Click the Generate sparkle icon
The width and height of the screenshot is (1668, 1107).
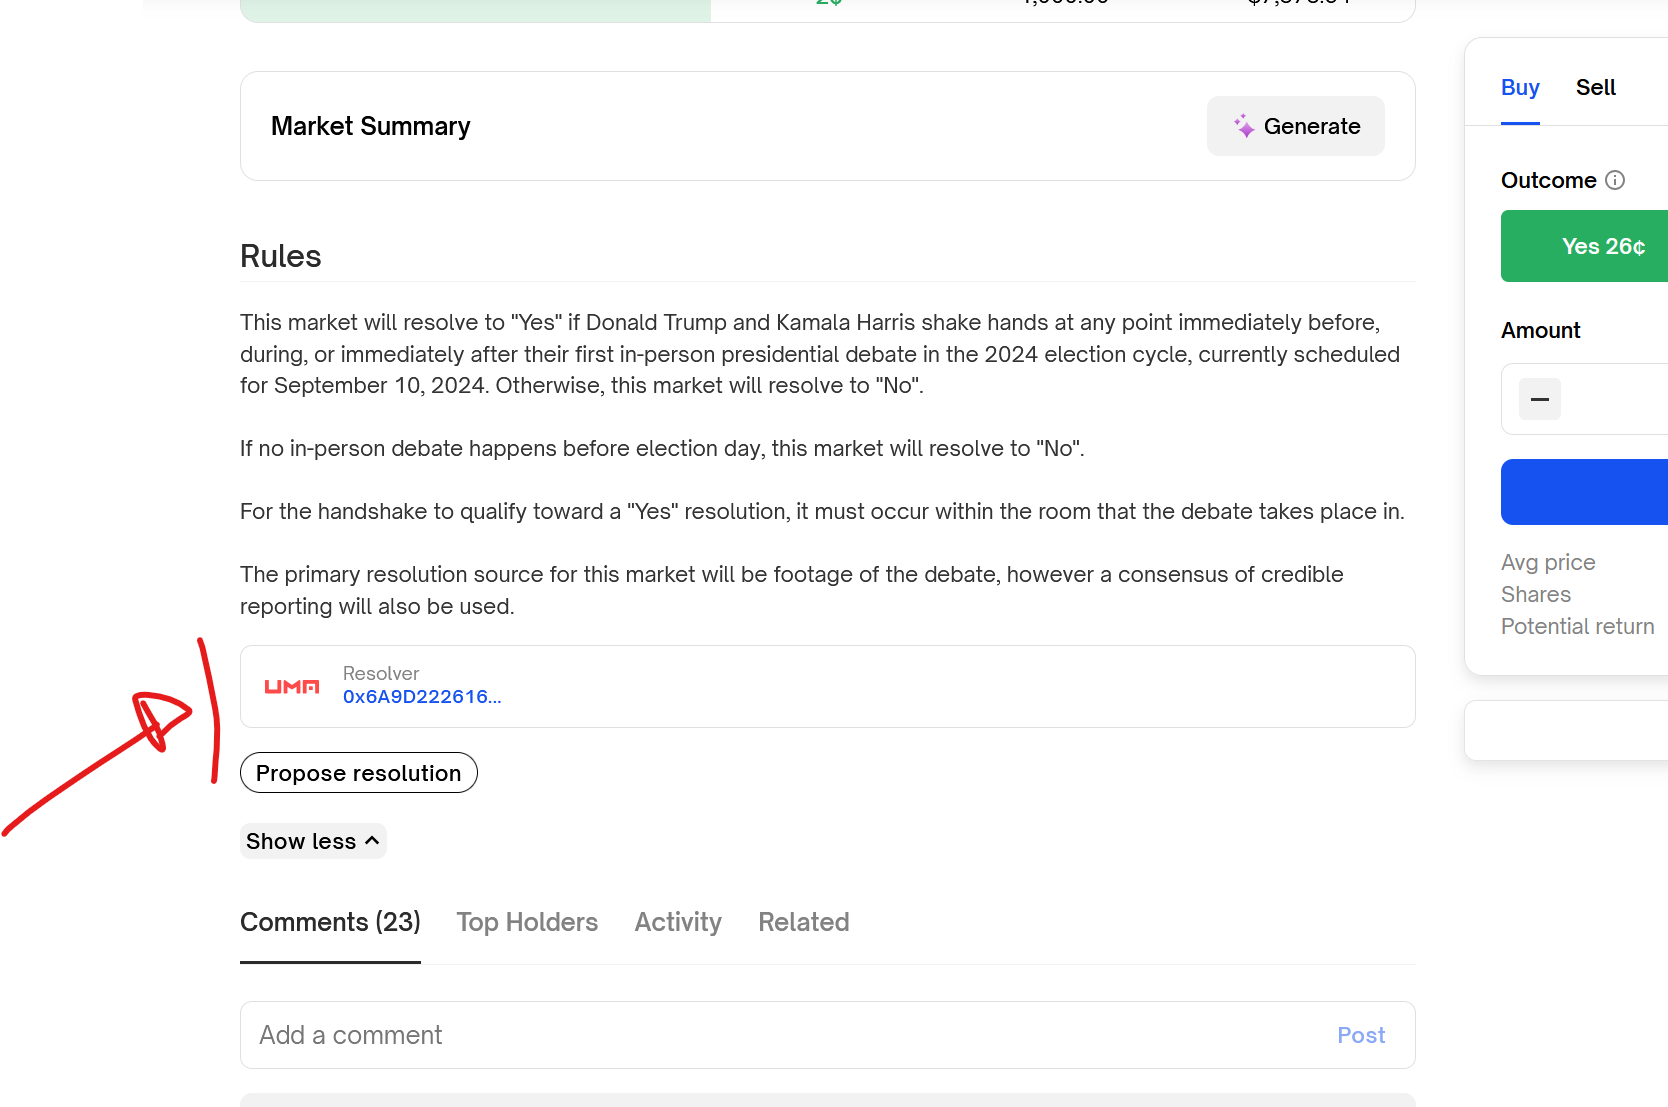point(1244,126)
